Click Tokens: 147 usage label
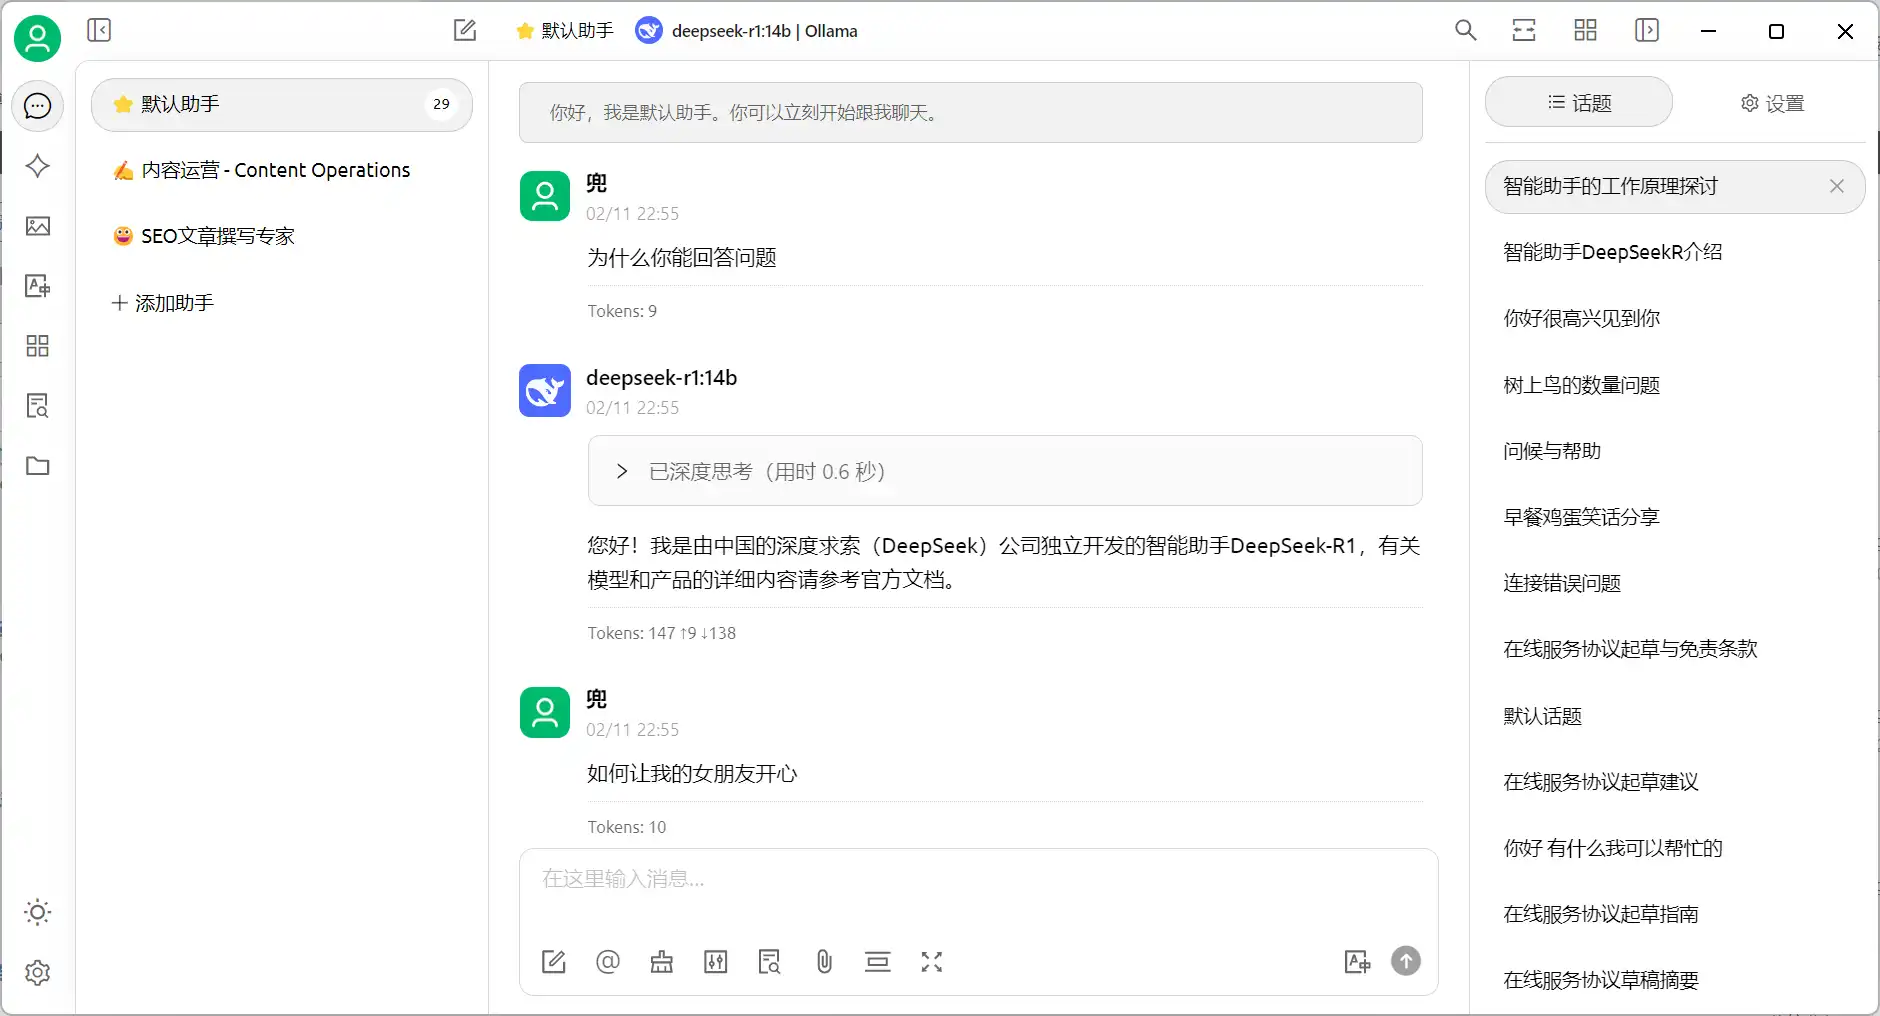1880x1016 pixels. pyautogui.click(x=661, y=633)
